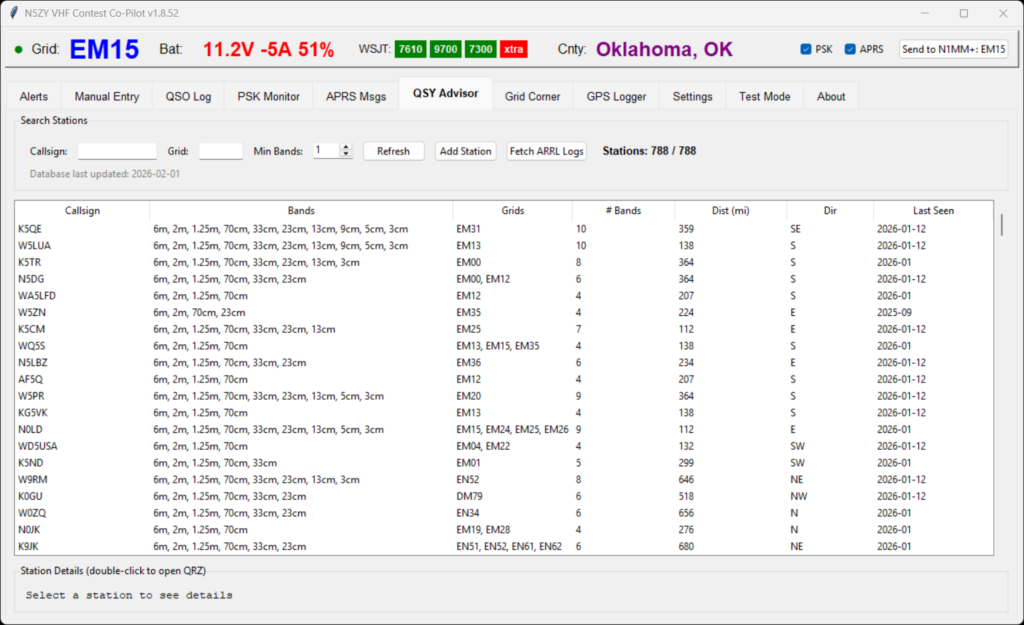
Task: Sort stations by # Bands column header
Action: pos(623,211)
